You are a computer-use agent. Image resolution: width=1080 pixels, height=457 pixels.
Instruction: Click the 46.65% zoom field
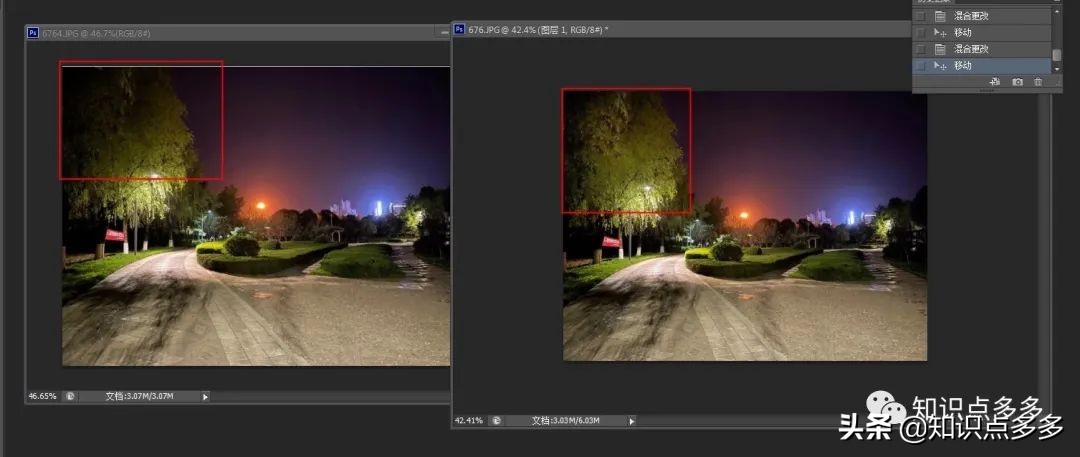(43, 396)
